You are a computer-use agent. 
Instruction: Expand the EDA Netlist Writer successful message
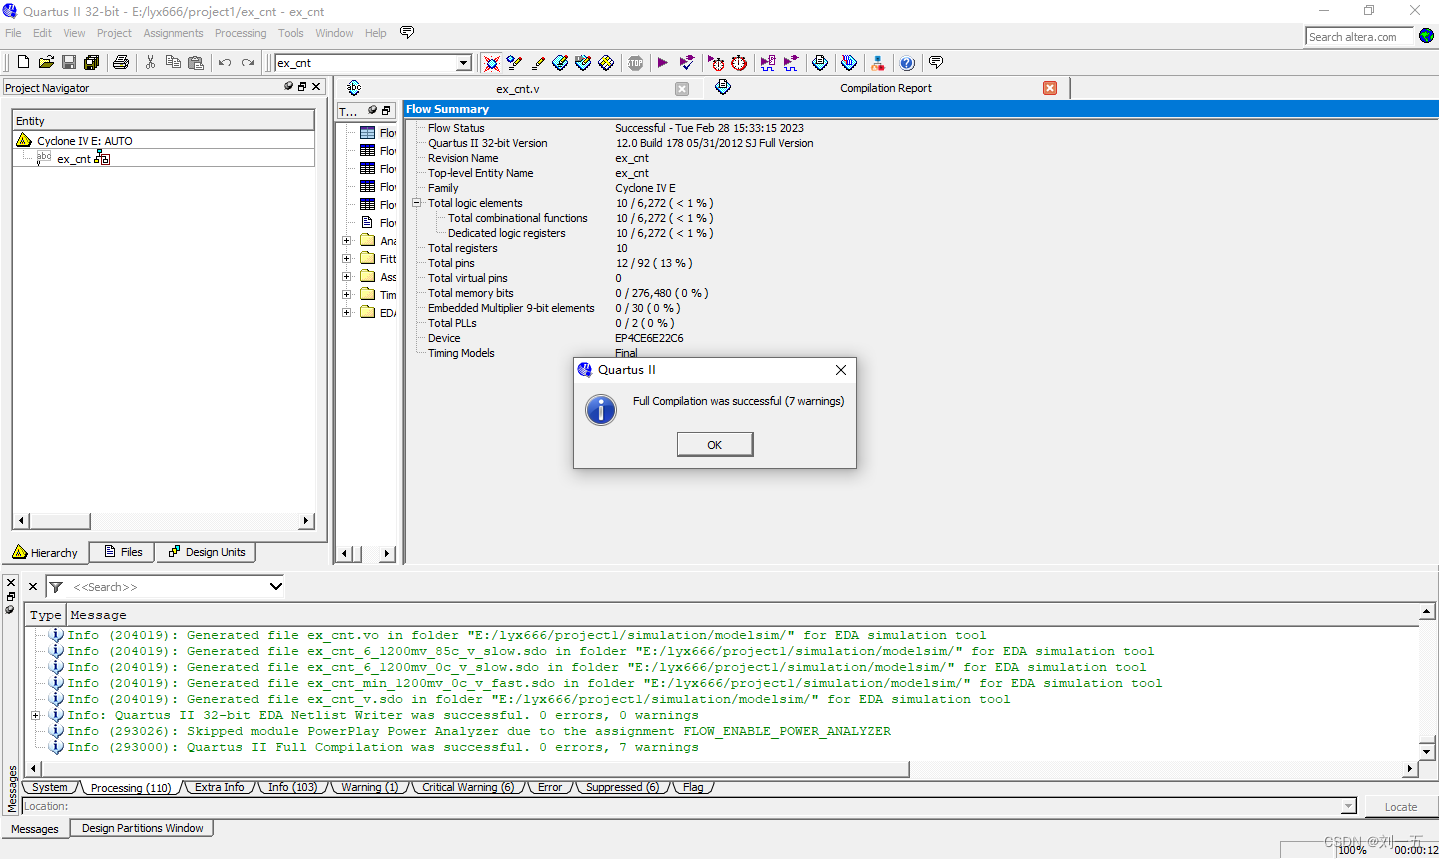(36, 715)
